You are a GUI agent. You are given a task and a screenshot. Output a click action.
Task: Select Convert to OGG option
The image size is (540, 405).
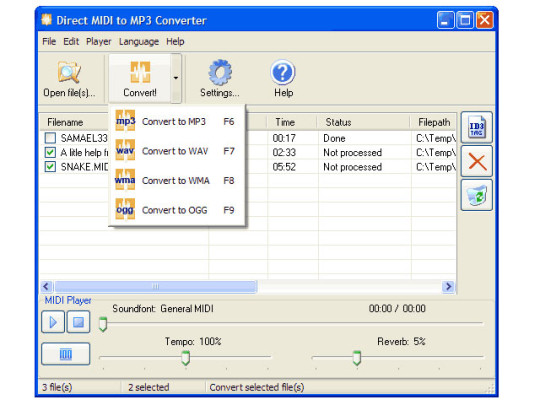coord(176,210)
